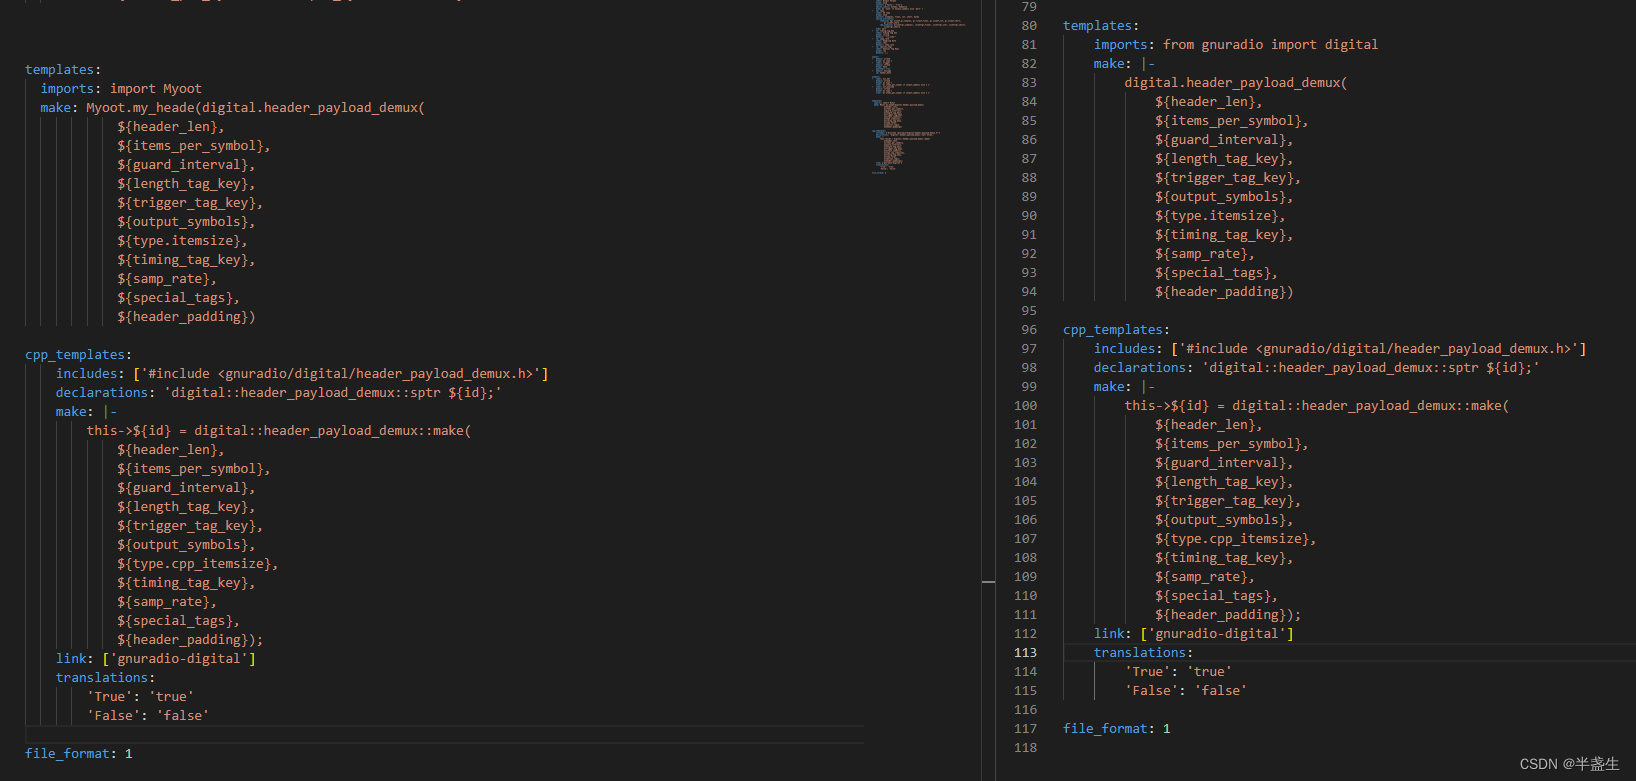This screenshot has width=1636, height=781.
Task: Click "'True': 'true'" on line 114
Action: 1178,672
